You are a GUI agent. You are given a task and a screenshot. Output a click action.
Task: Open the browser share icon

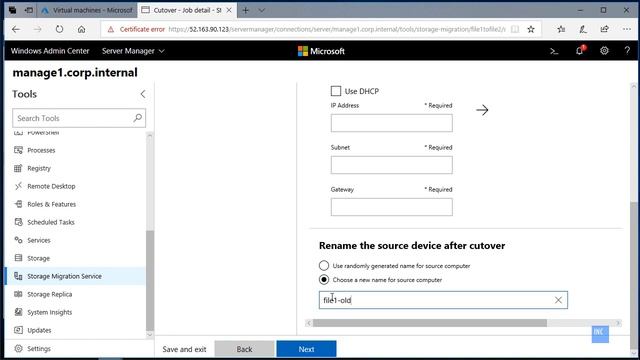[x=604, y=29]
